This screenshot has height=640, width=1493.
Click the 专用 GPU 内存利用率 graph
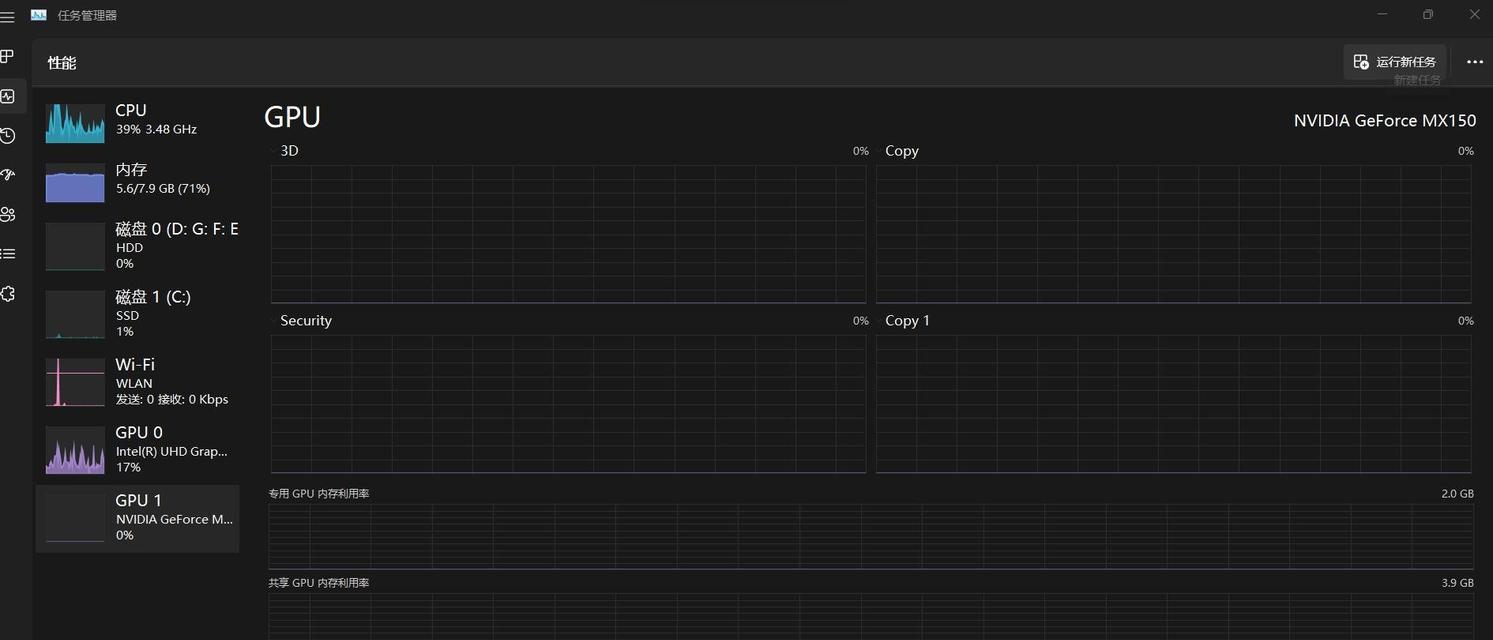point(871,536)
